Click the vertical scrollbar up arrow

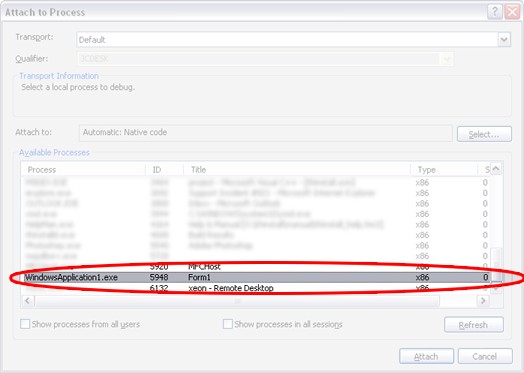[x=496, y=169]
